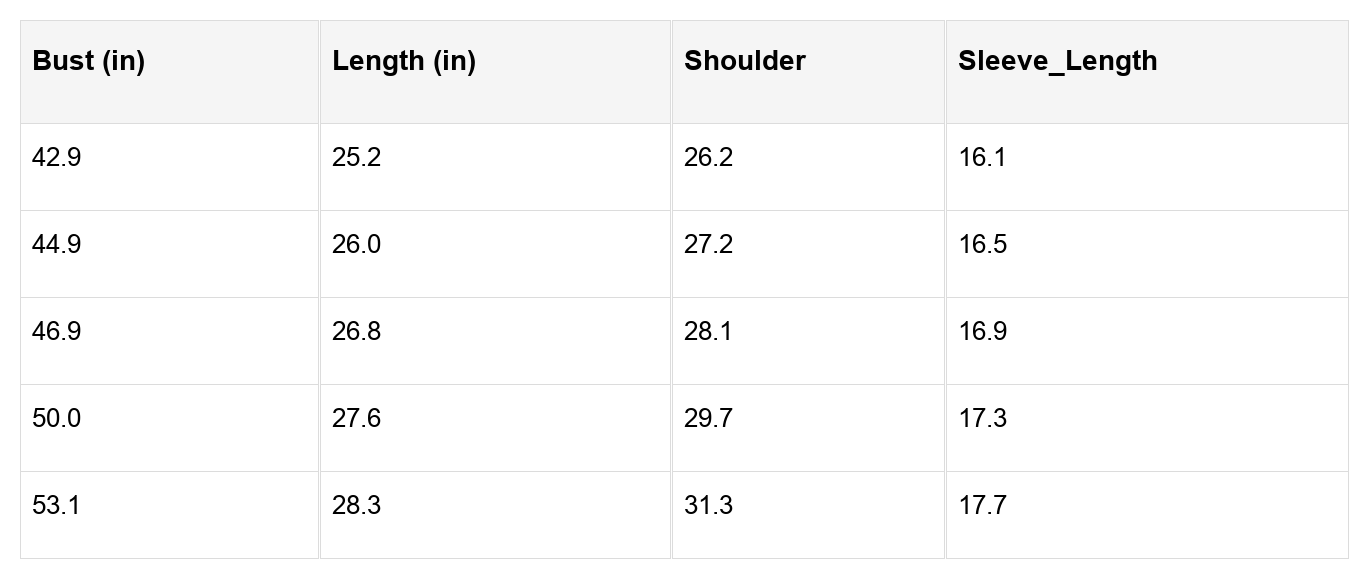Click the shoulder cell showing 29.7
The image size is (1368, 578).
[x=709, y=419]
